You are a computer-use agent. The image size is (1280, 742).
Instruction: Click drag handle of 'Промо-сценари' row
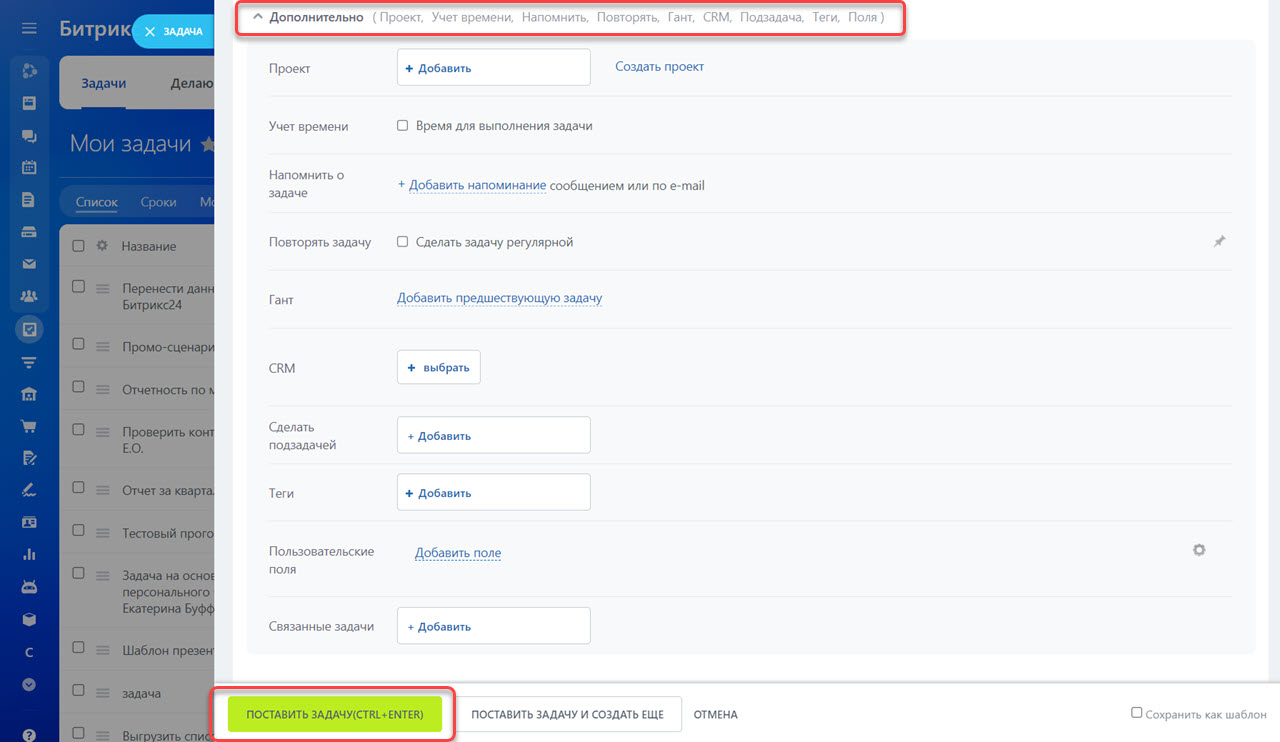(x=101, y=346)
